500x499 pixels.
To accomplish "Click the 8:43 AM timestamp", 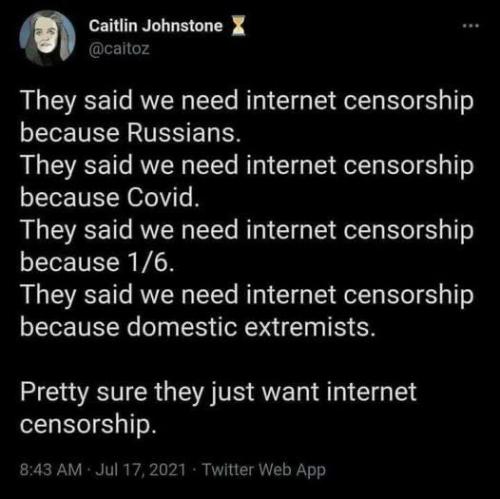I will pos(51,470).
